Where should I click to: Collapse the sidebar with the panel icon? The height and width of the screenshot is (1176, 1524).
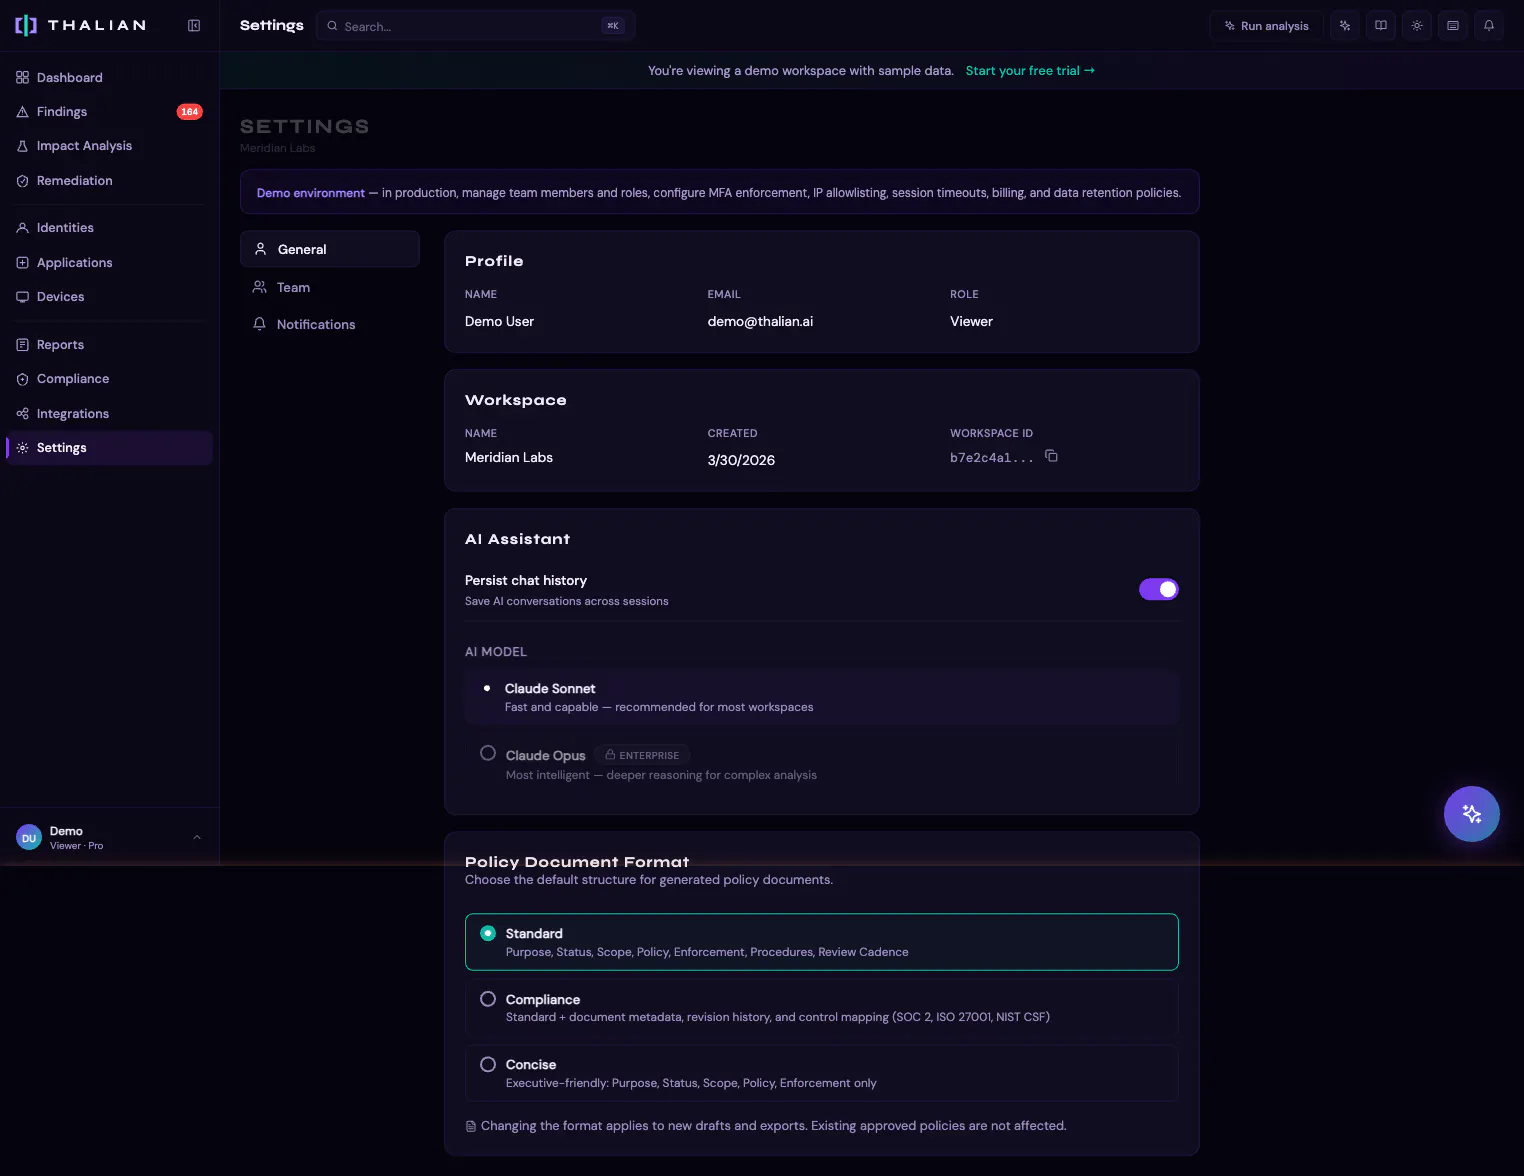tap(194, 26)
